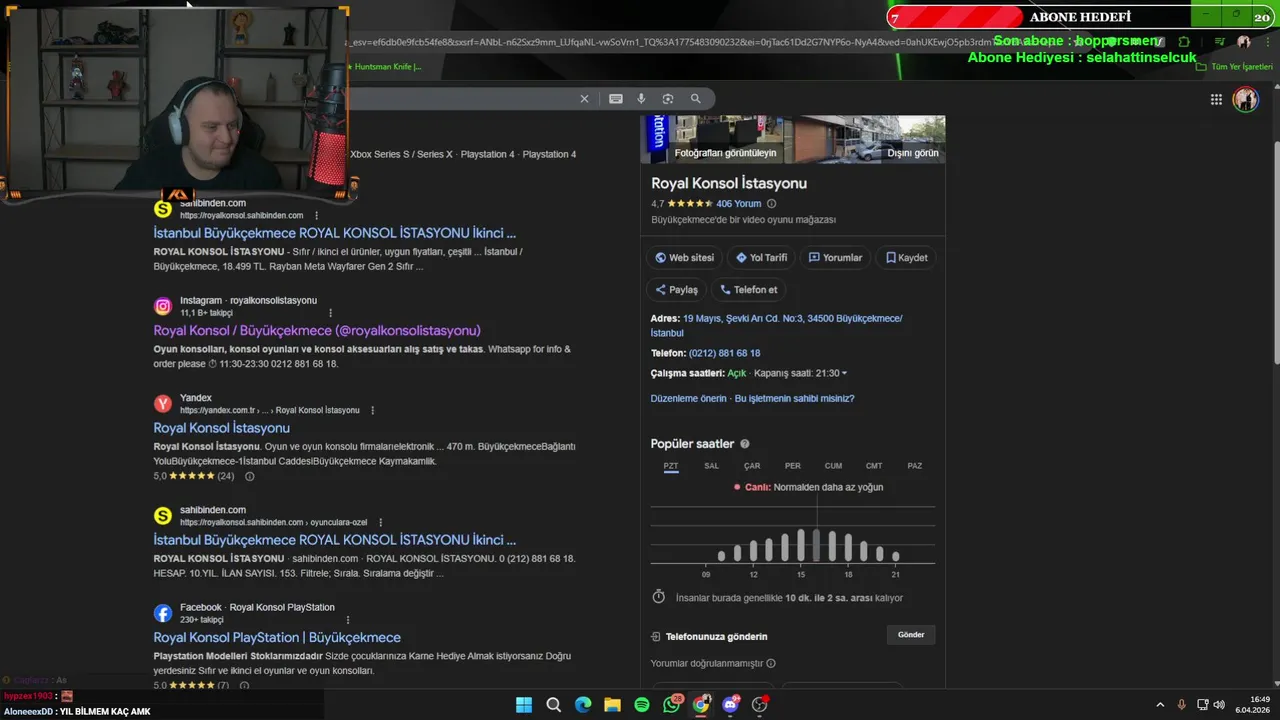Click Telefon et call button
The width and height of the screenshot is (1280, 720).
coord(748,290)
